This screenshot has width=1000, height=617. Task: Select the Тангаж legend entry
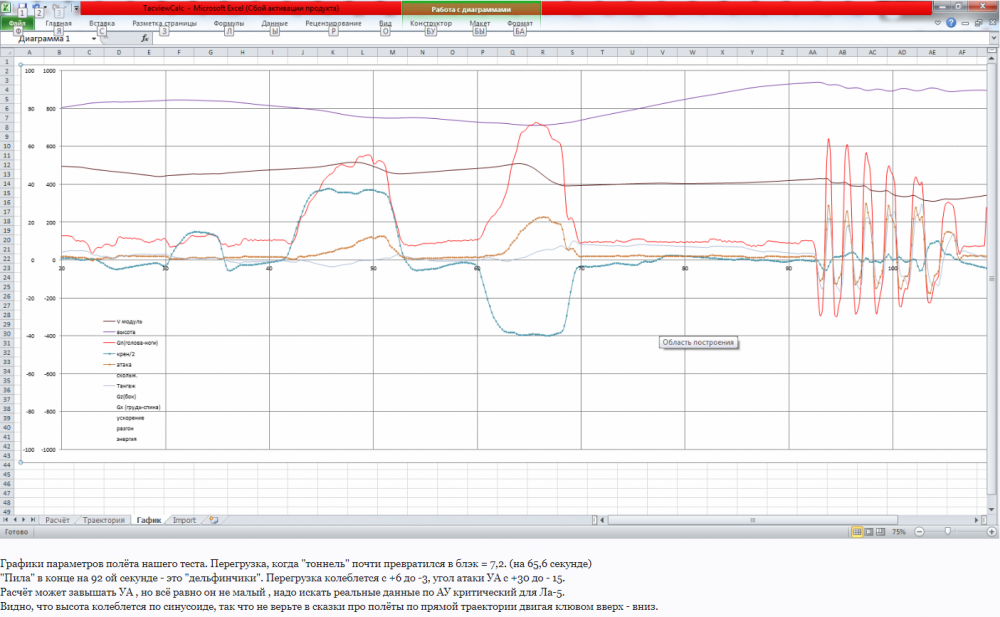(x=119, y=386)
